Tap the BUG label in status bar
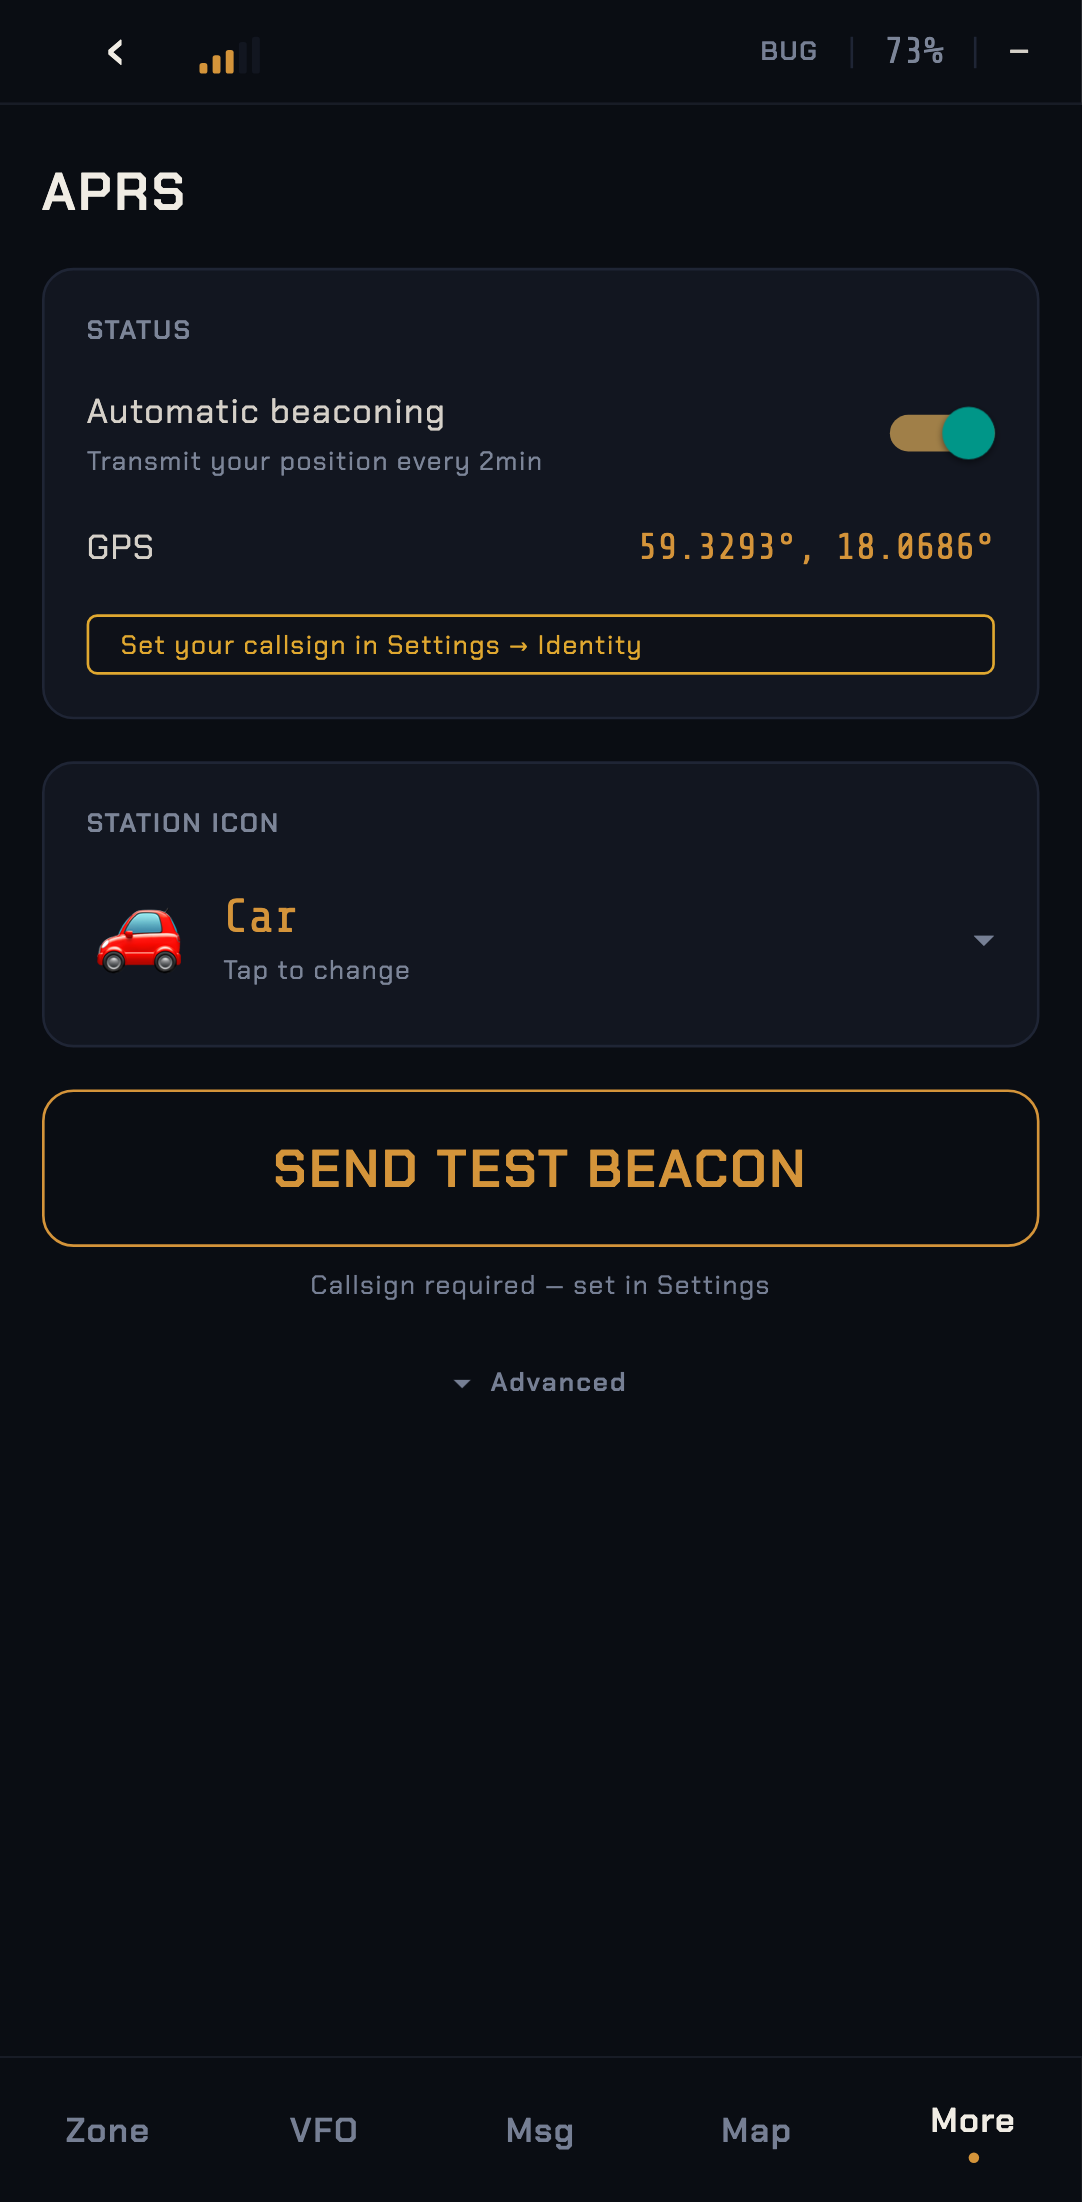Viewport: 1082px width, 2202px height. (x=788, y=51)
